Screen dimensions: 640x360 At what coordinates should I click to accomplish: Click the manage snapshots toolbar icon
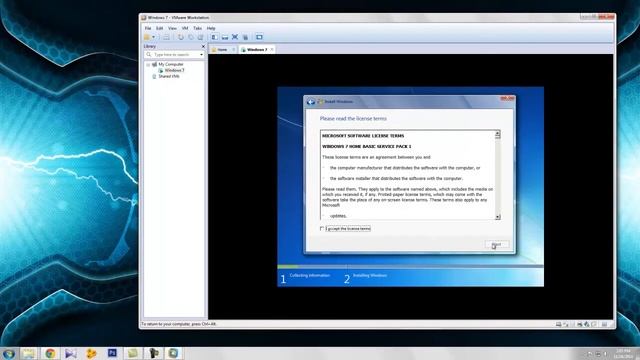click(200, 37)
